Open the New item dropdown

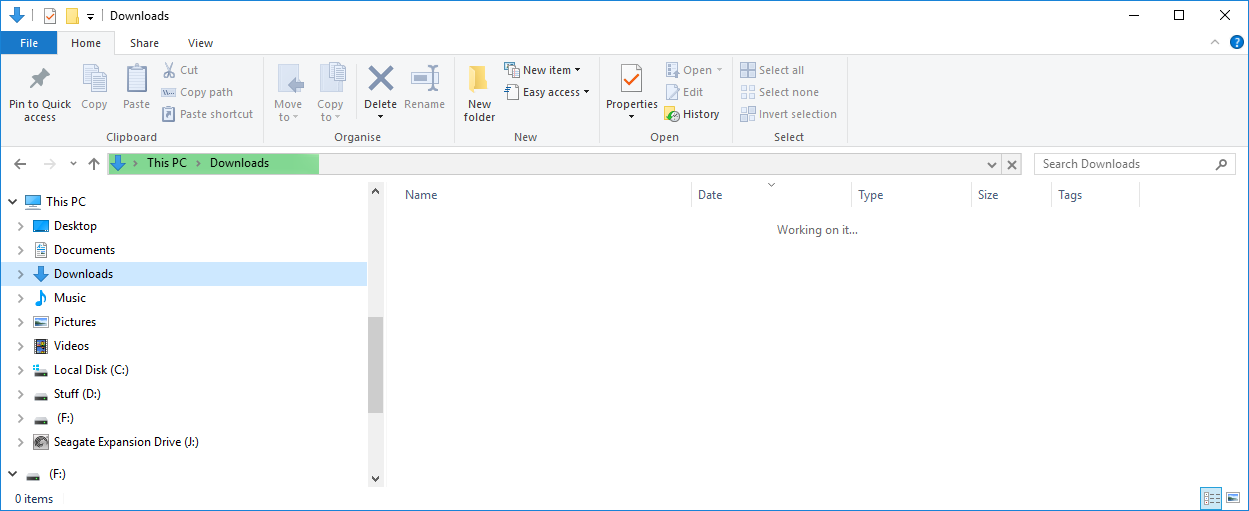(542, 70)
